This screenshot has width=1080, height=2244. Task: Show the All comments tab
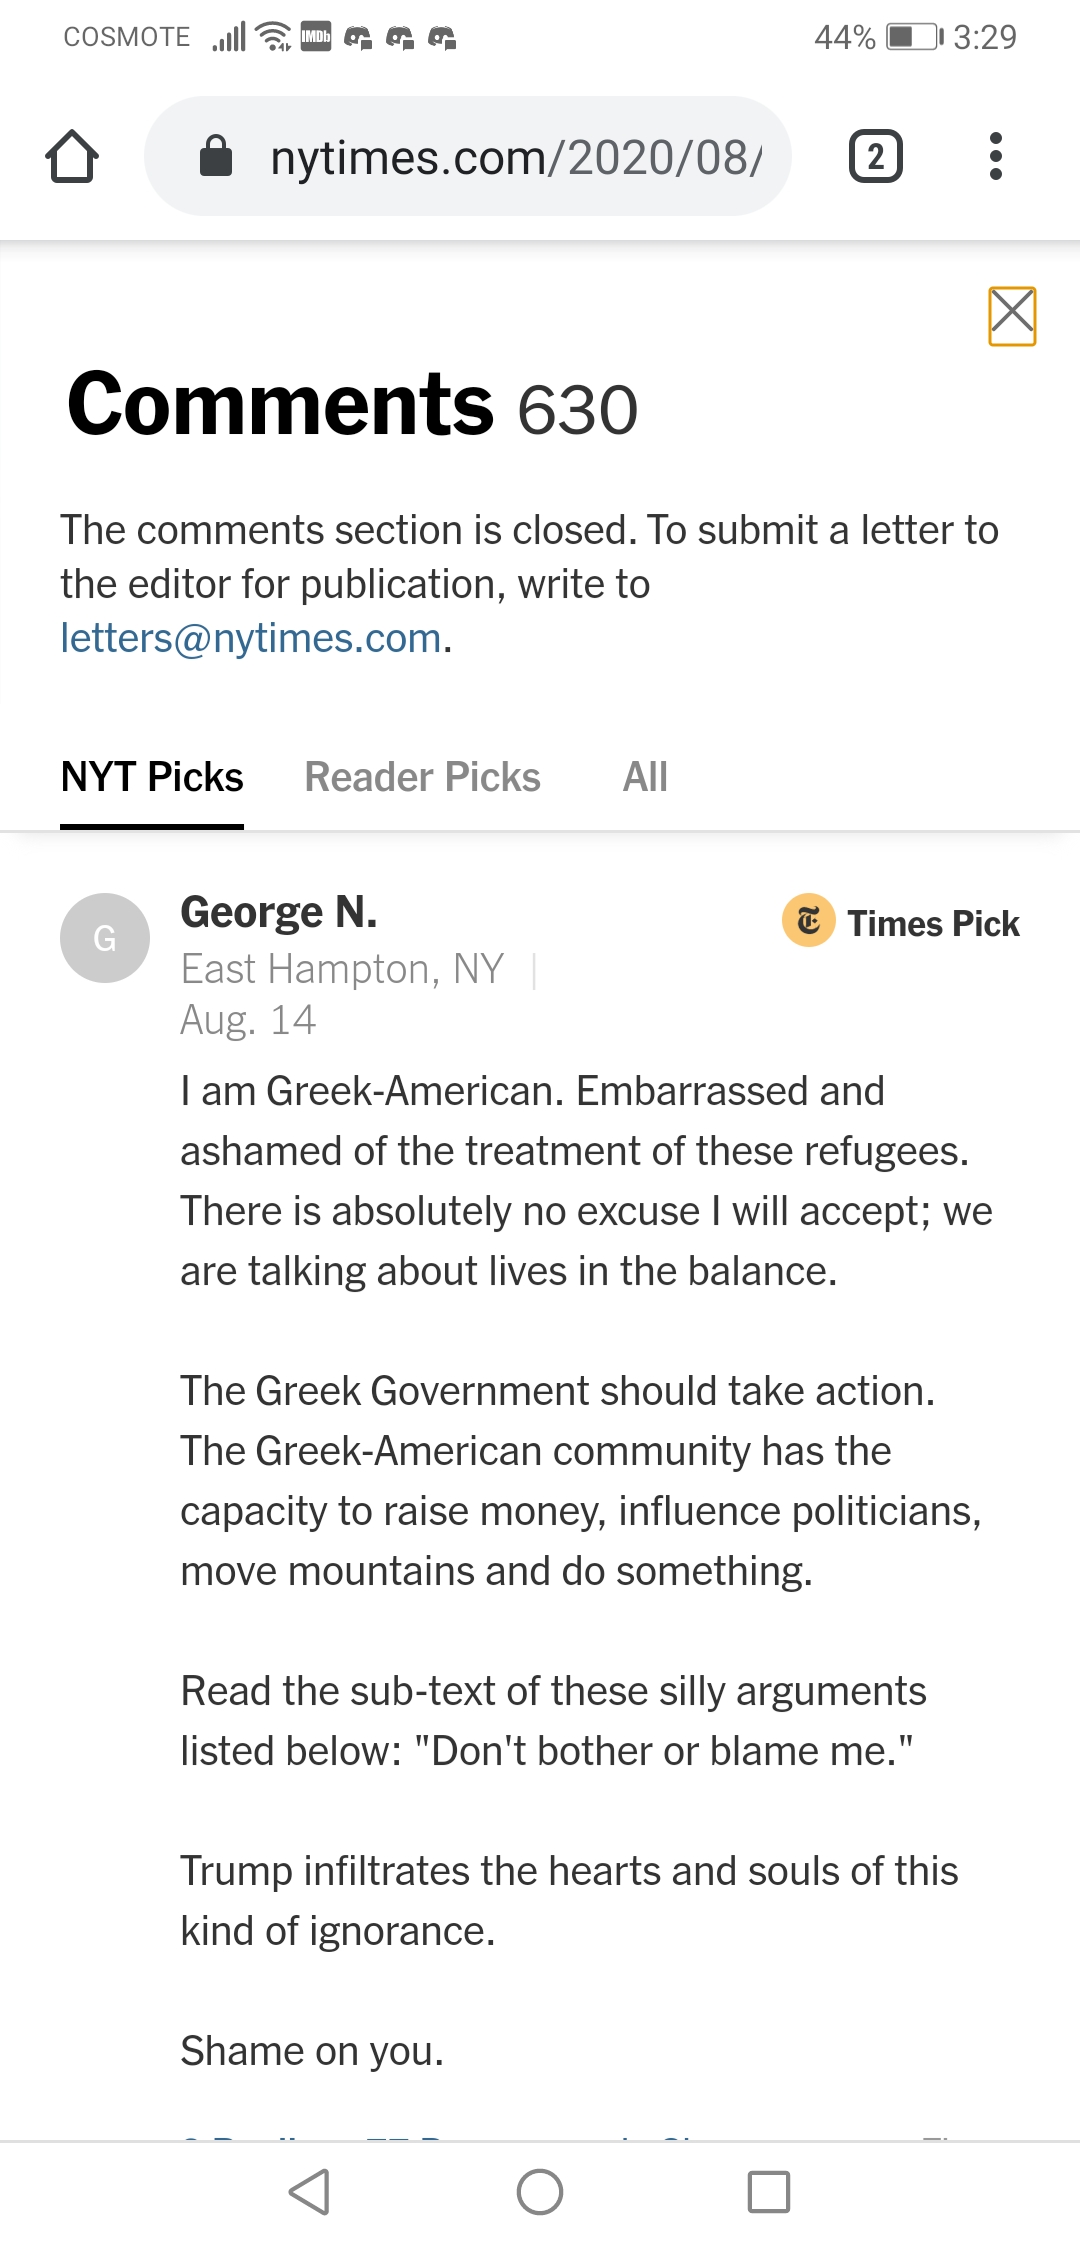(x=645, y=777)
